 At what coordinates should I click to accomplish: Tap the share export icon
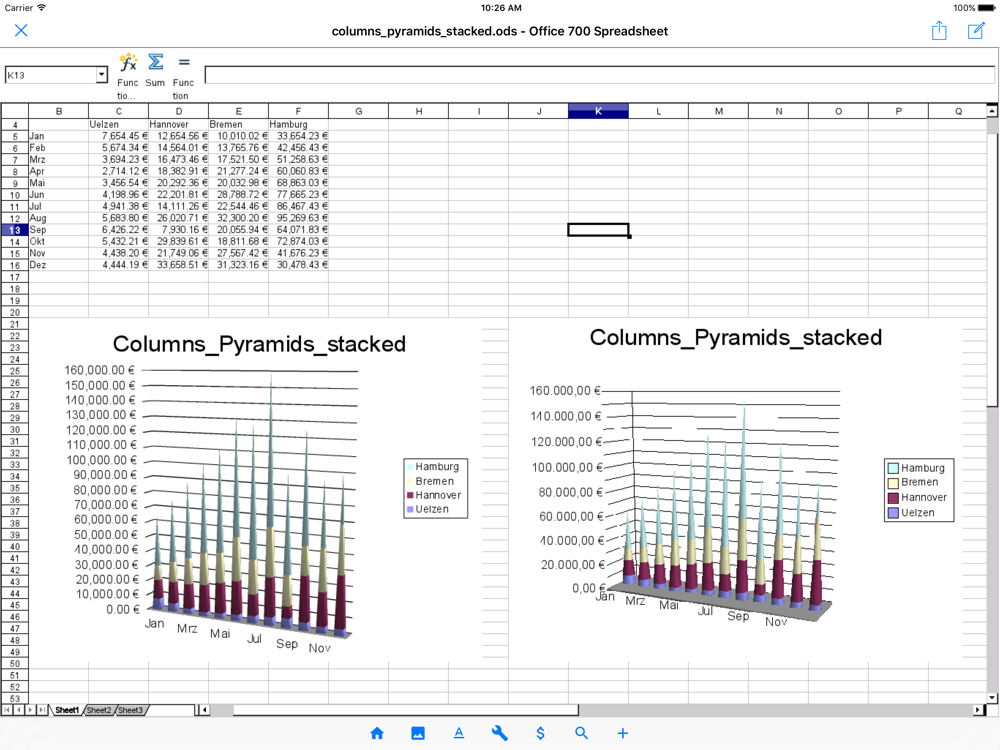tap(939, 31)
